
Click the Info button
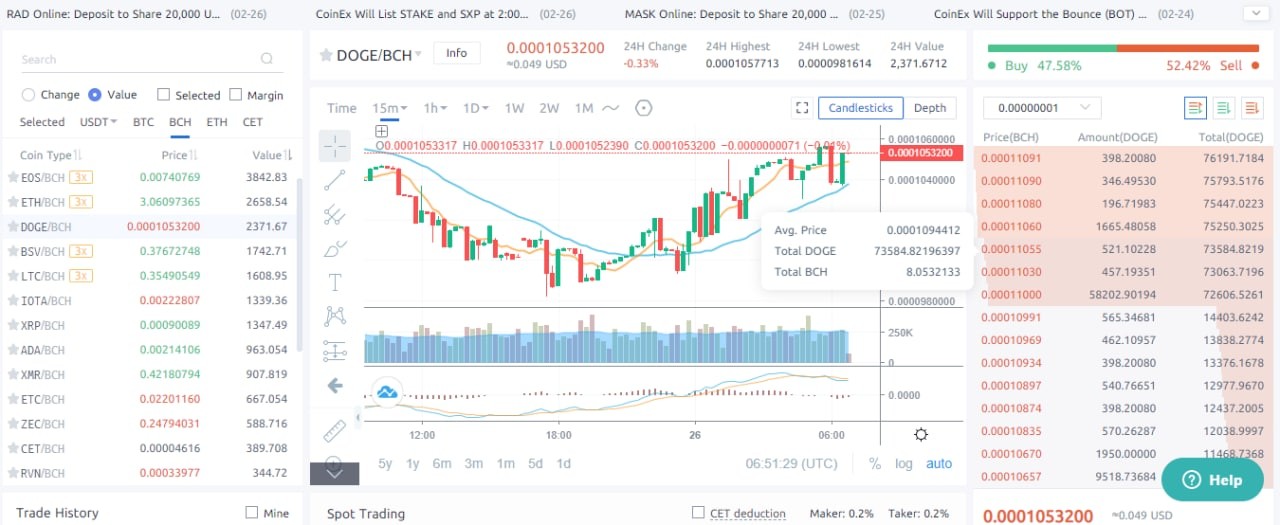click(x=456, y=53)
